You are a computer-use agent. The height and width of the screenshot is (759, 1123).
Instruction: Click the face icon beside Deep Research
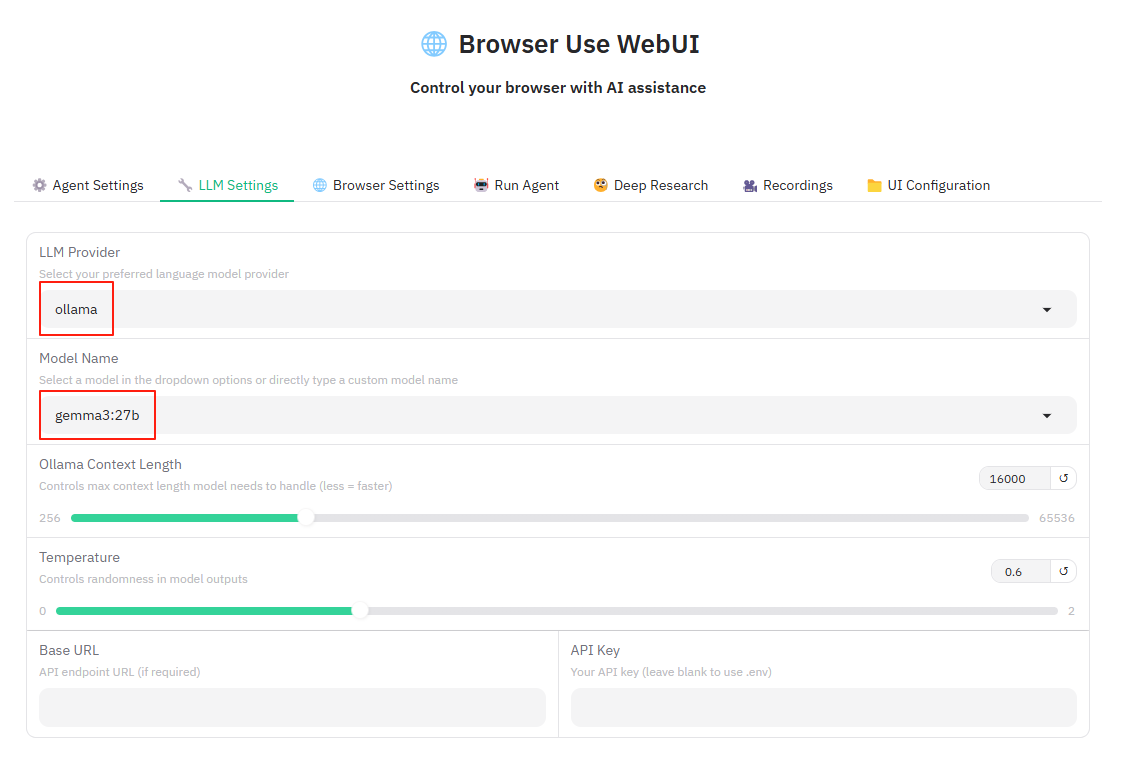[599, 185]
